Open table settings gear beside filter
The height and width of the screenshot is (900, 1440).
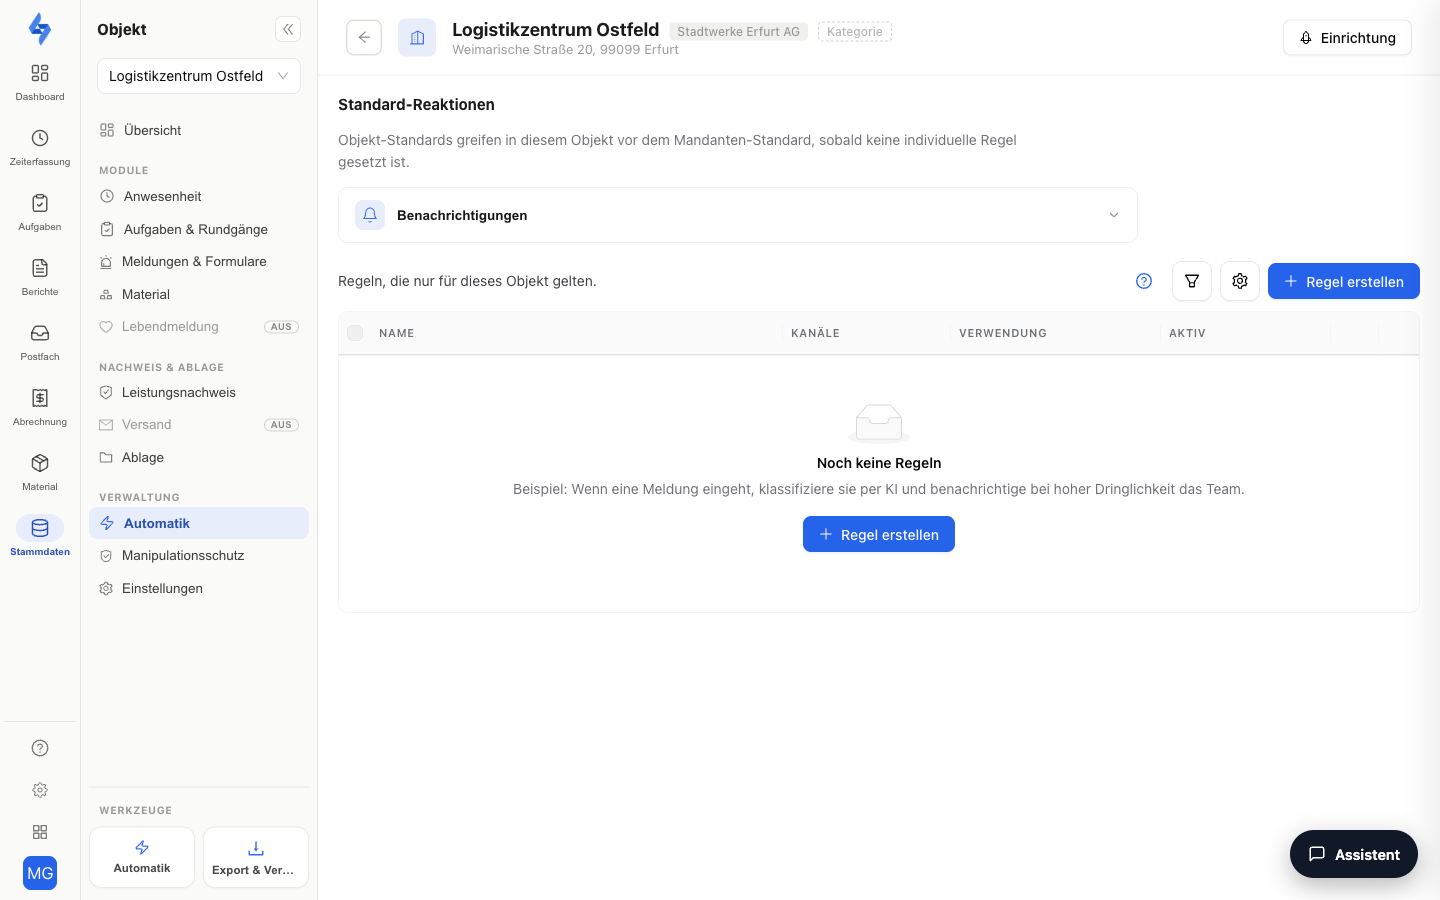point(1240,281)
